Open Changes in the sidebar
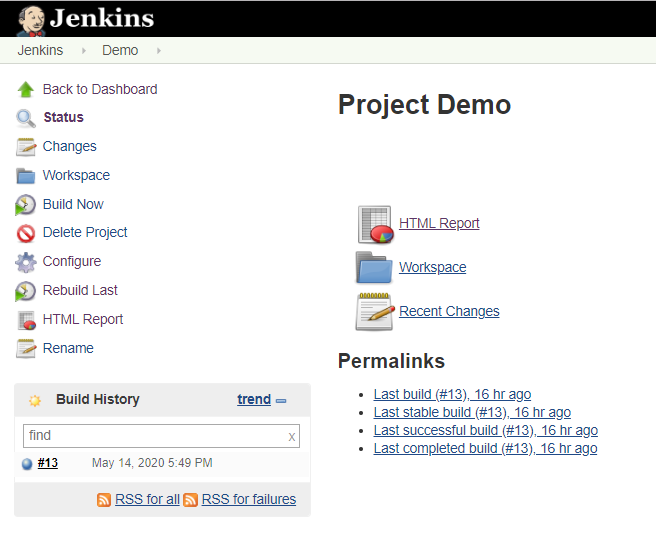This screenshot has width=656, height=550. [69, 146]
